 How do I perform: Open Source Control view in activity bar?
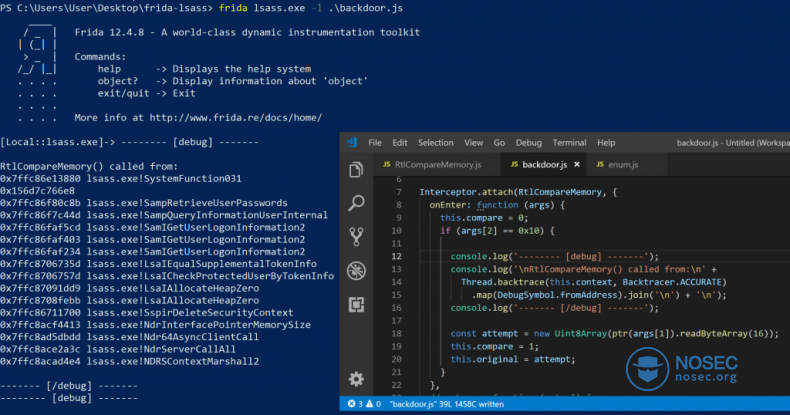click(x=356, y=237)
